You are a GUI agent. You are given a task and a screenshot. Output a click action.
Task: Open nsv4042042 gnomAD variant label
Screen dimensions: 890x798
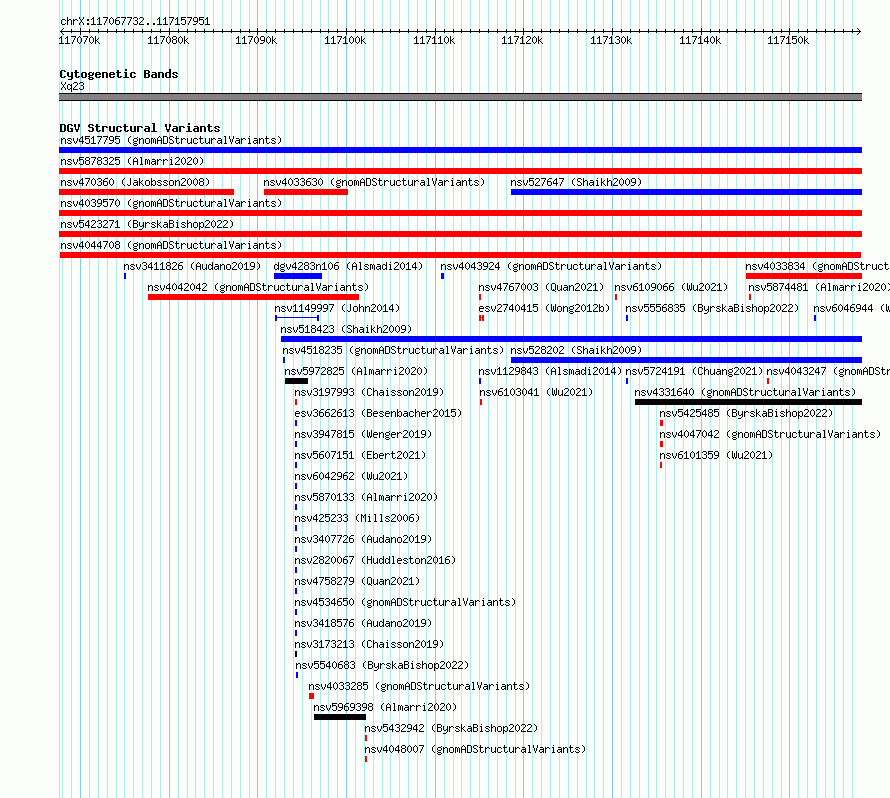tap(258, 287)
